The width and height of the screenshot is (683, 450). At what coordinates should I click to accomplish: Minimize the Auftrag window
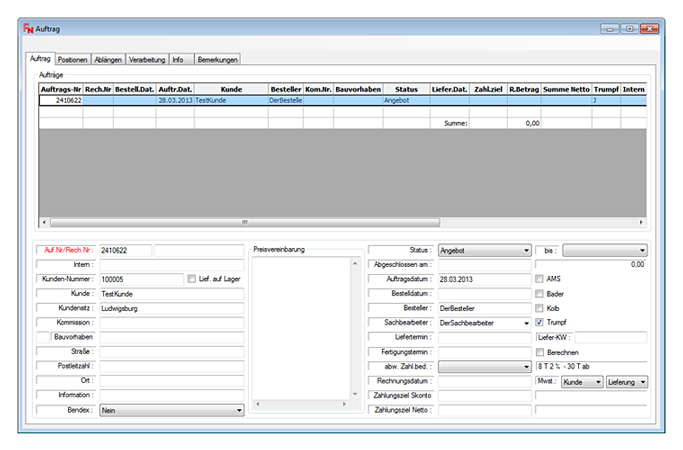point(610,29)
